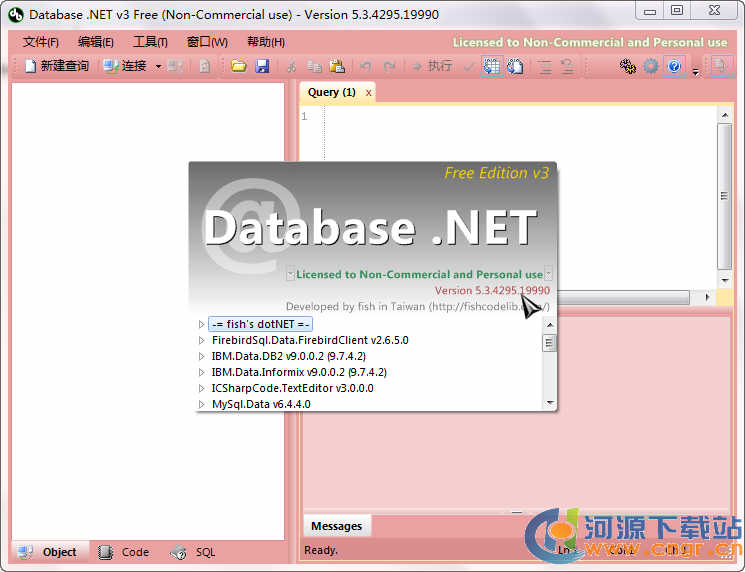
Task: Open the 连接 dropdown arrow
Action: [x=158, y=66]
